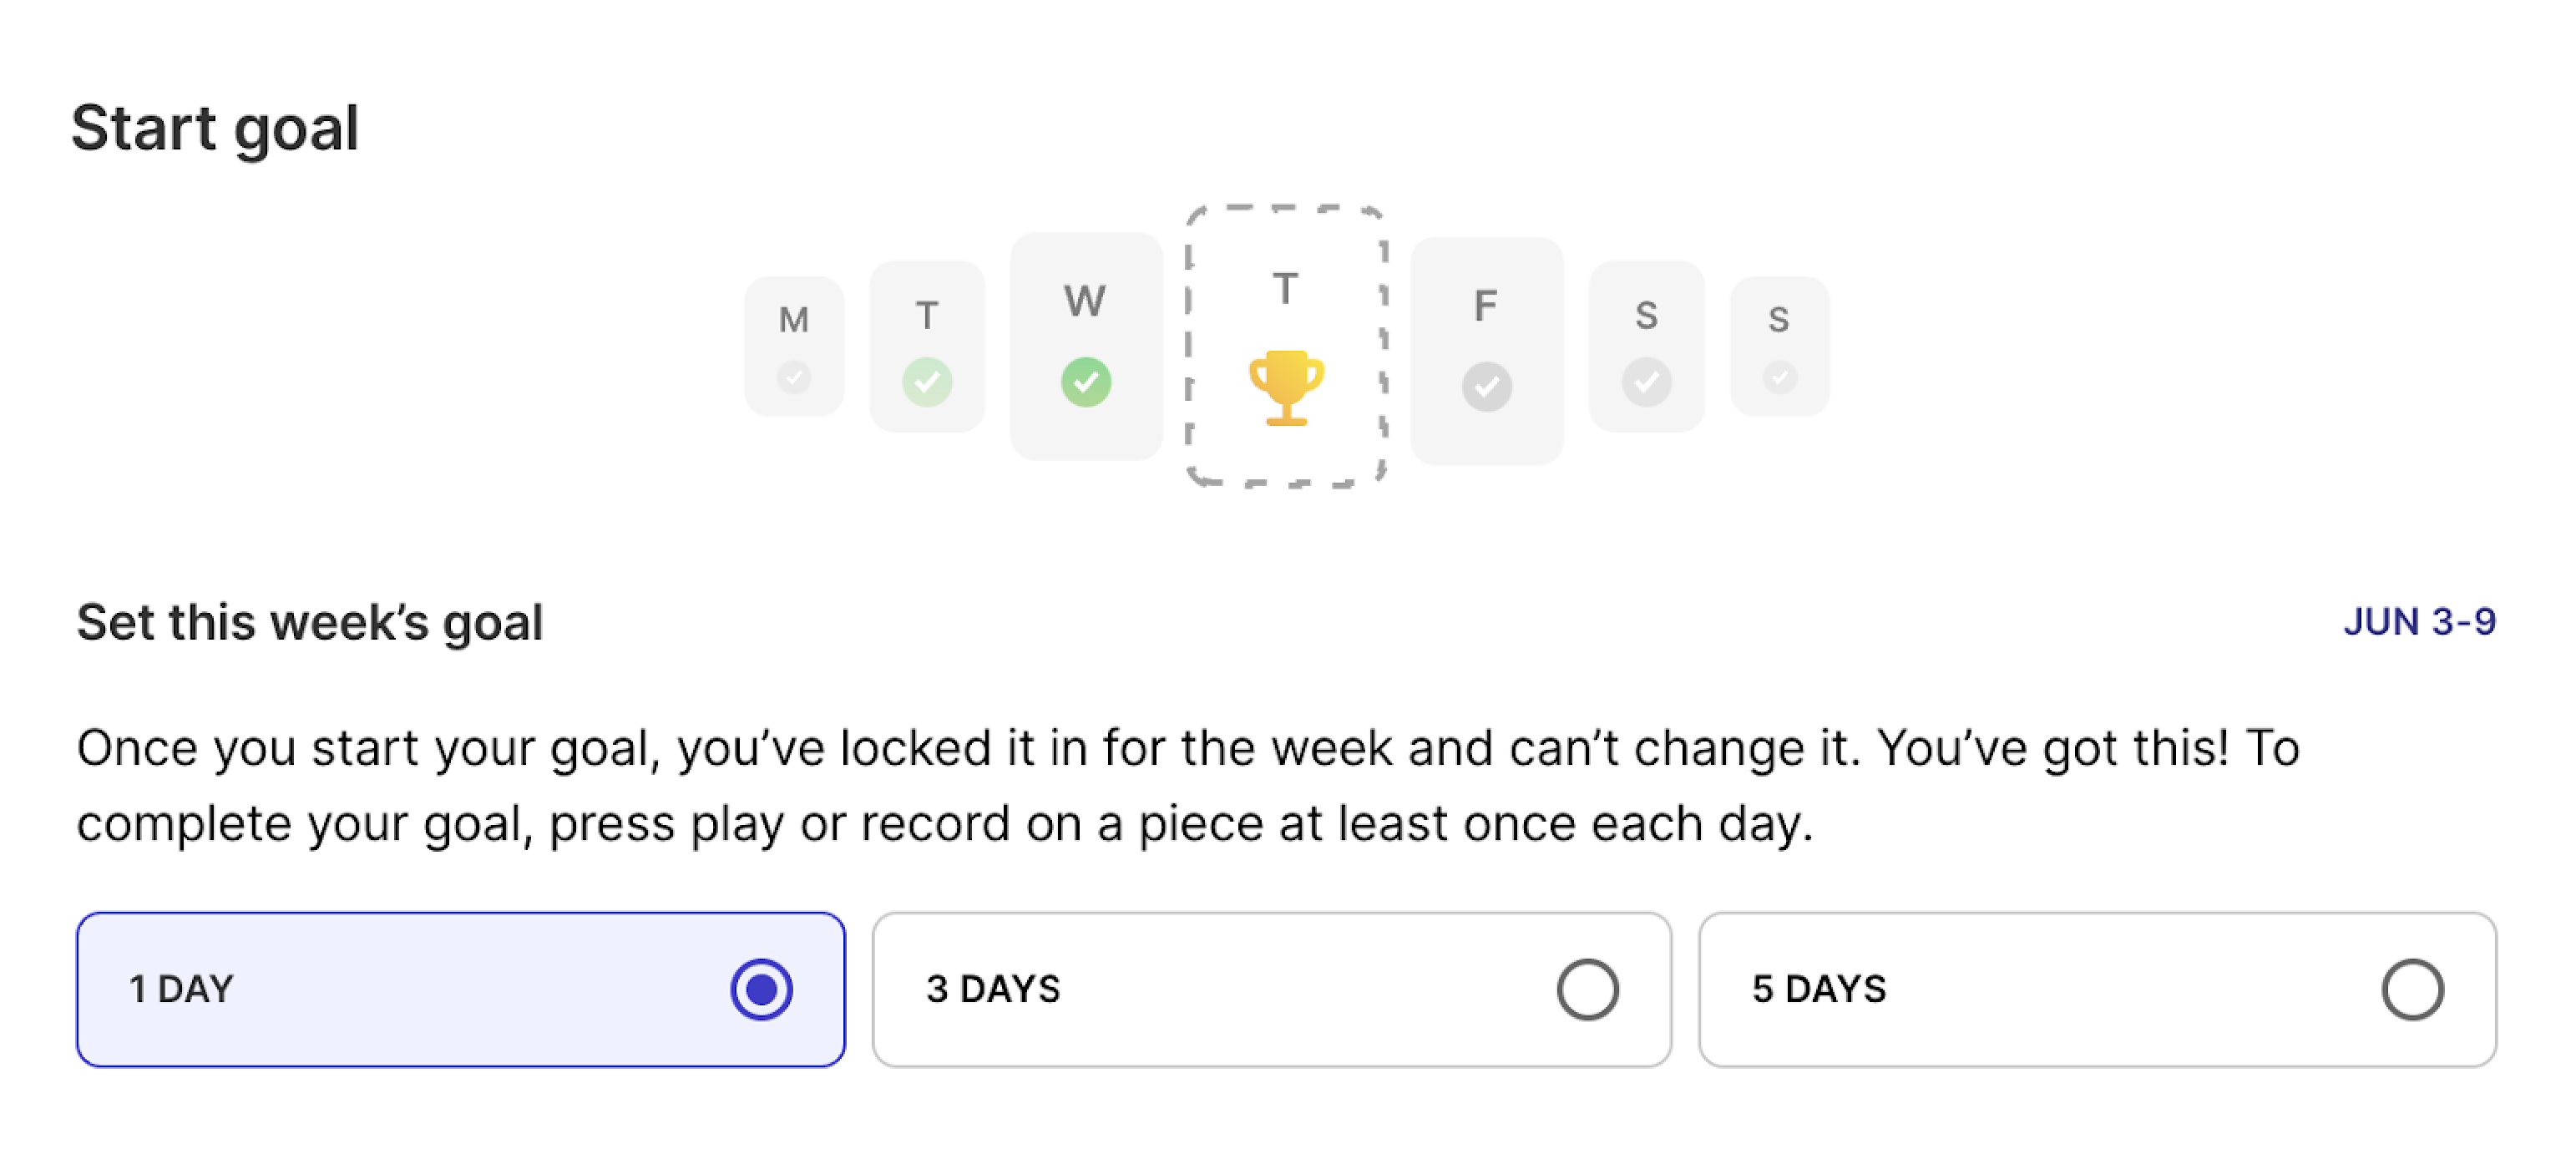Click the JUN 3-9 date range

2419,622
